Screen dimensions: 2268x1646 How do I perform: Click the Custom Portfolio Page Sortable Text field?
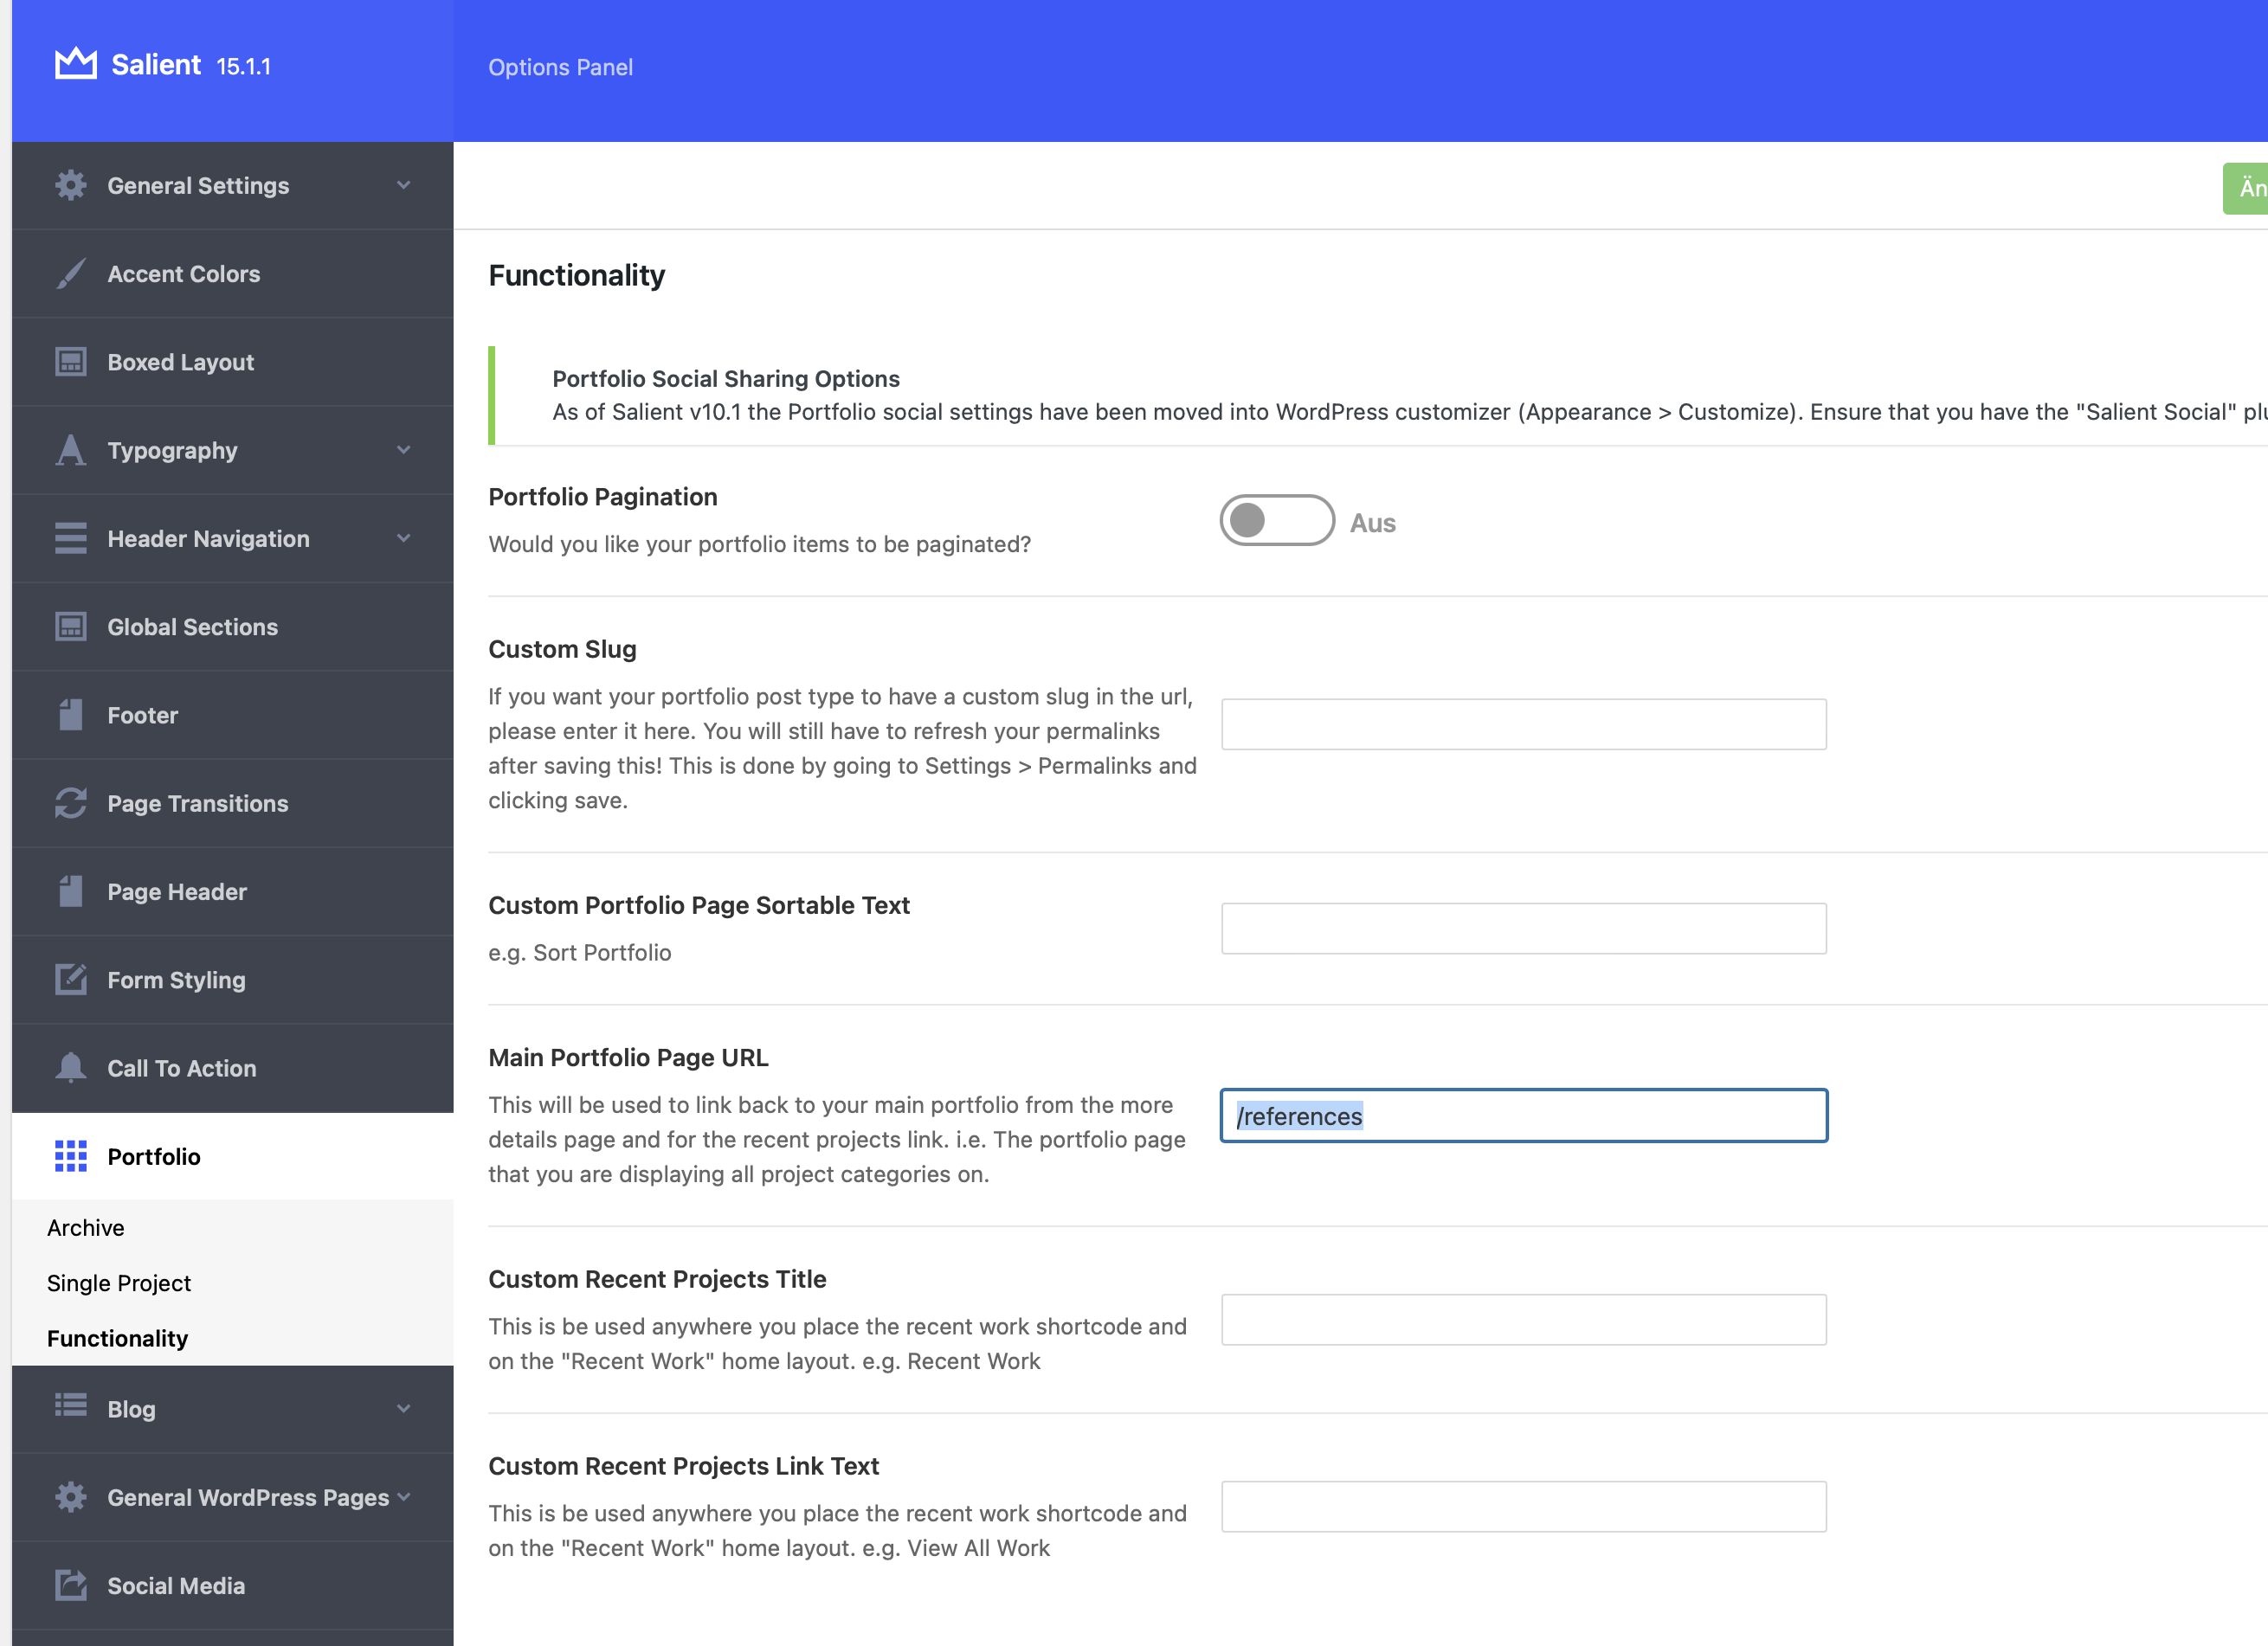(1523, 928)
